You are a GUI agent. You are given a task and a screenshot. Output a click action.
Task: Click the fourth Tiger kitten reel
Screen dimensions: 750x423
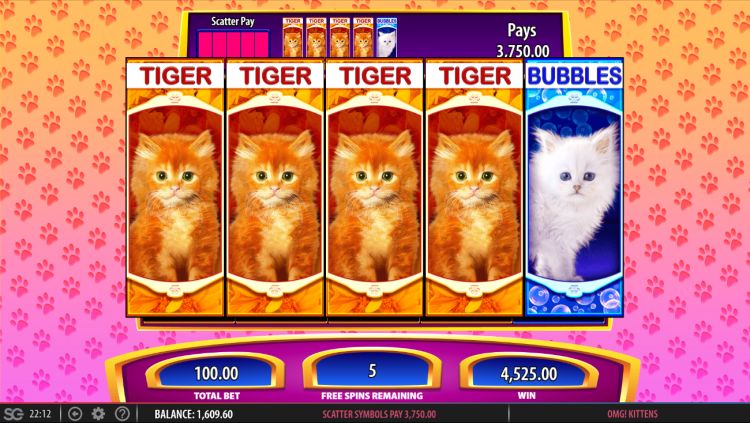coord(474,188)
